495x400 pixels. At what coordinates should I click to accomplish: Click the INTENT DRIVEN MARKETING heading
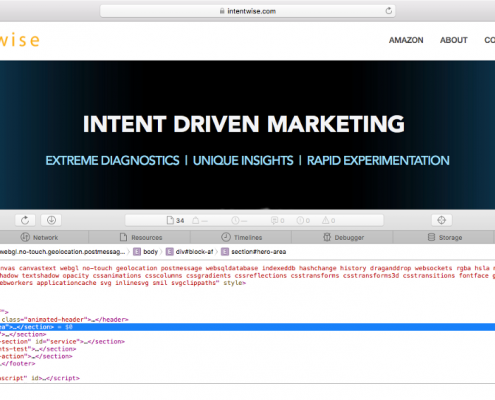(244, 124)
